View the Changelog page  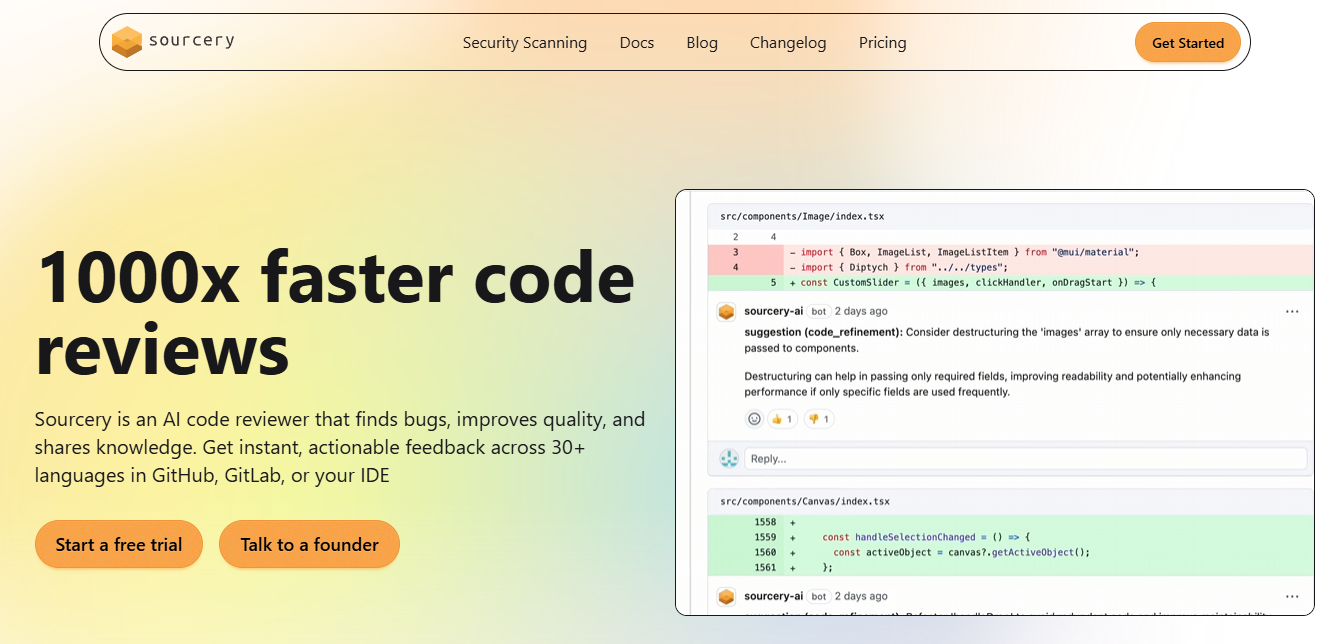point(788,43)
